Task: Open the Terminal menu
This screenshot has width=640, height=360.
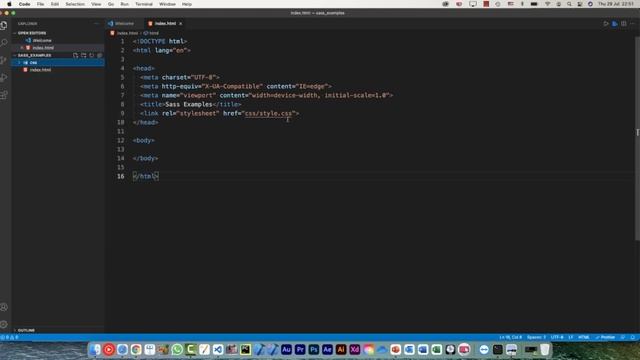Action: [x=144, y=4]
